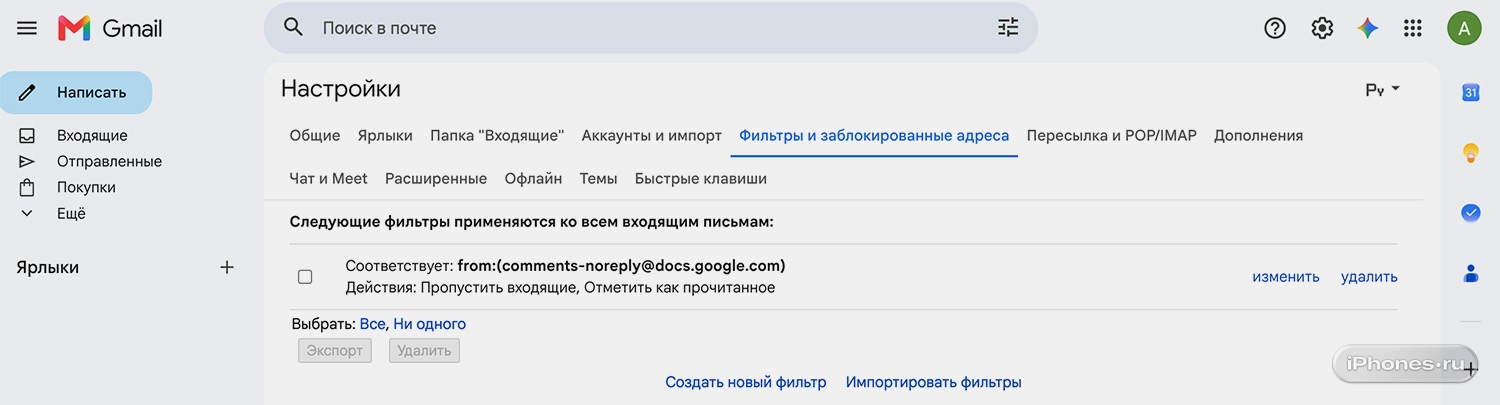Open Contacts in side panel
Viewport: 1500px width, 405px height.
click(1471, 272)
